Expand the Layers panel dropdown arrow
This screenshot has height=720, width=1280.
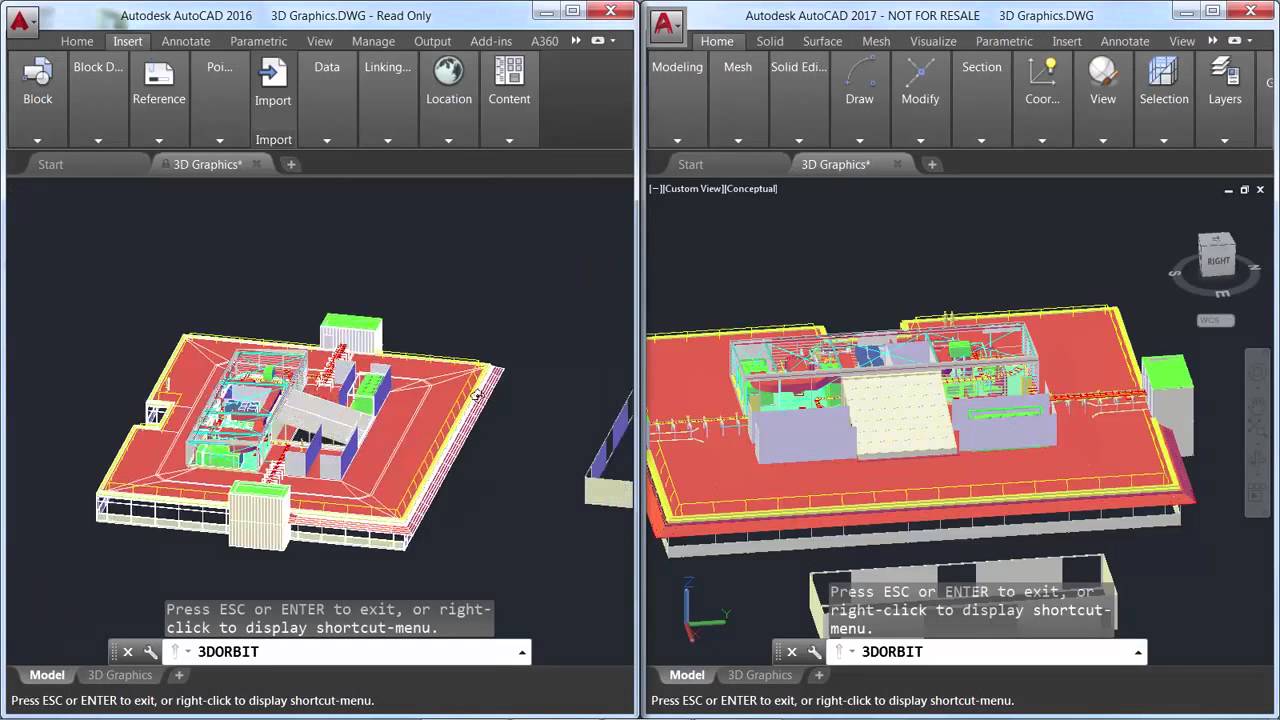(1225, 140)
